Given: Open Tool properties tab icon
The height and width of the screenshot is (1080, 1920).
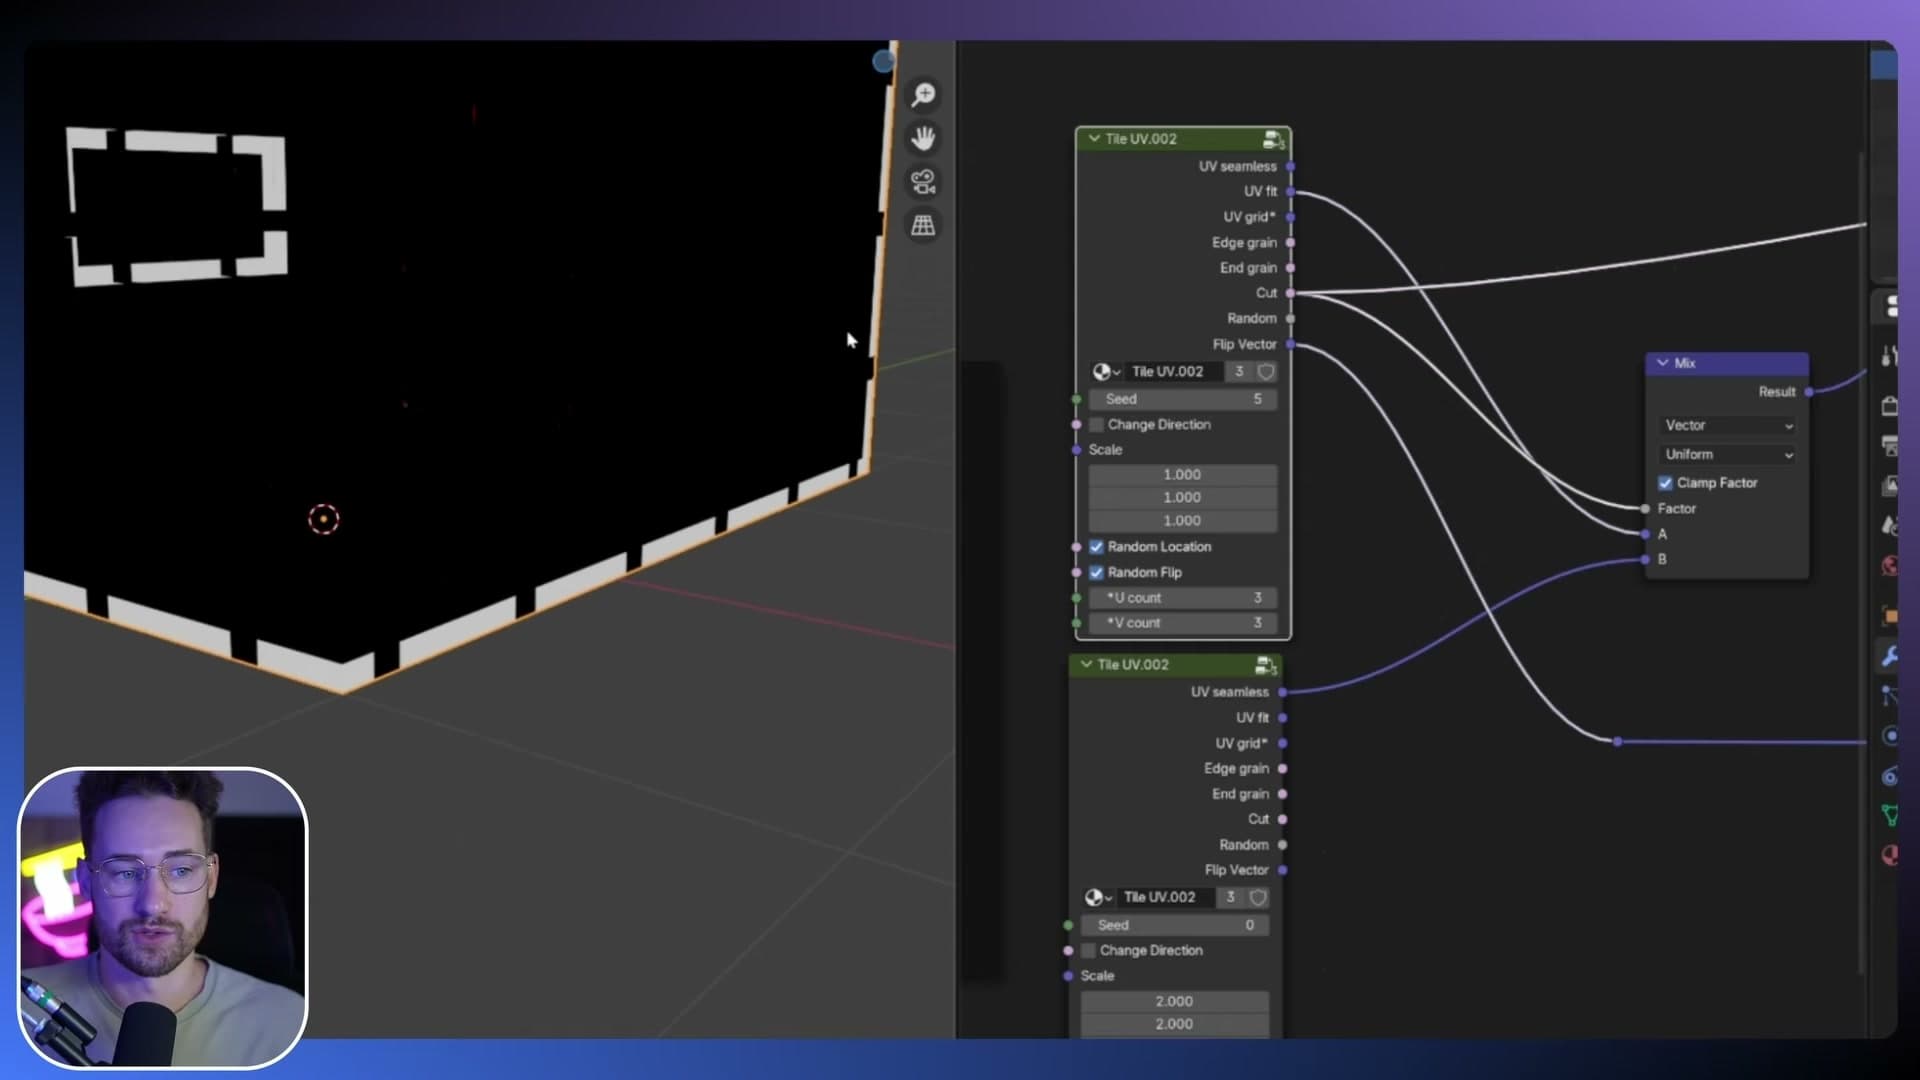Looking at the screenshot, I should click(1889, 356).
